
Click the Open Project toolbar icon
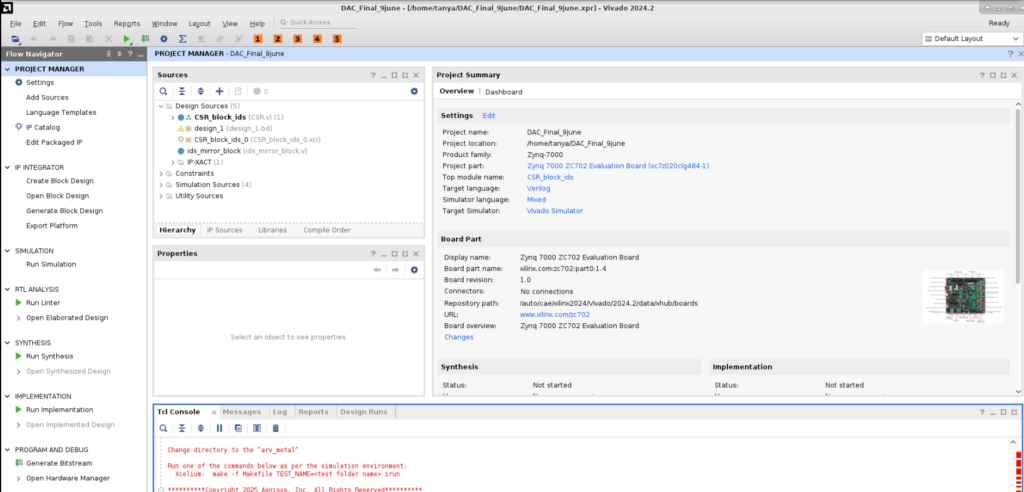[x=15, y=39]
